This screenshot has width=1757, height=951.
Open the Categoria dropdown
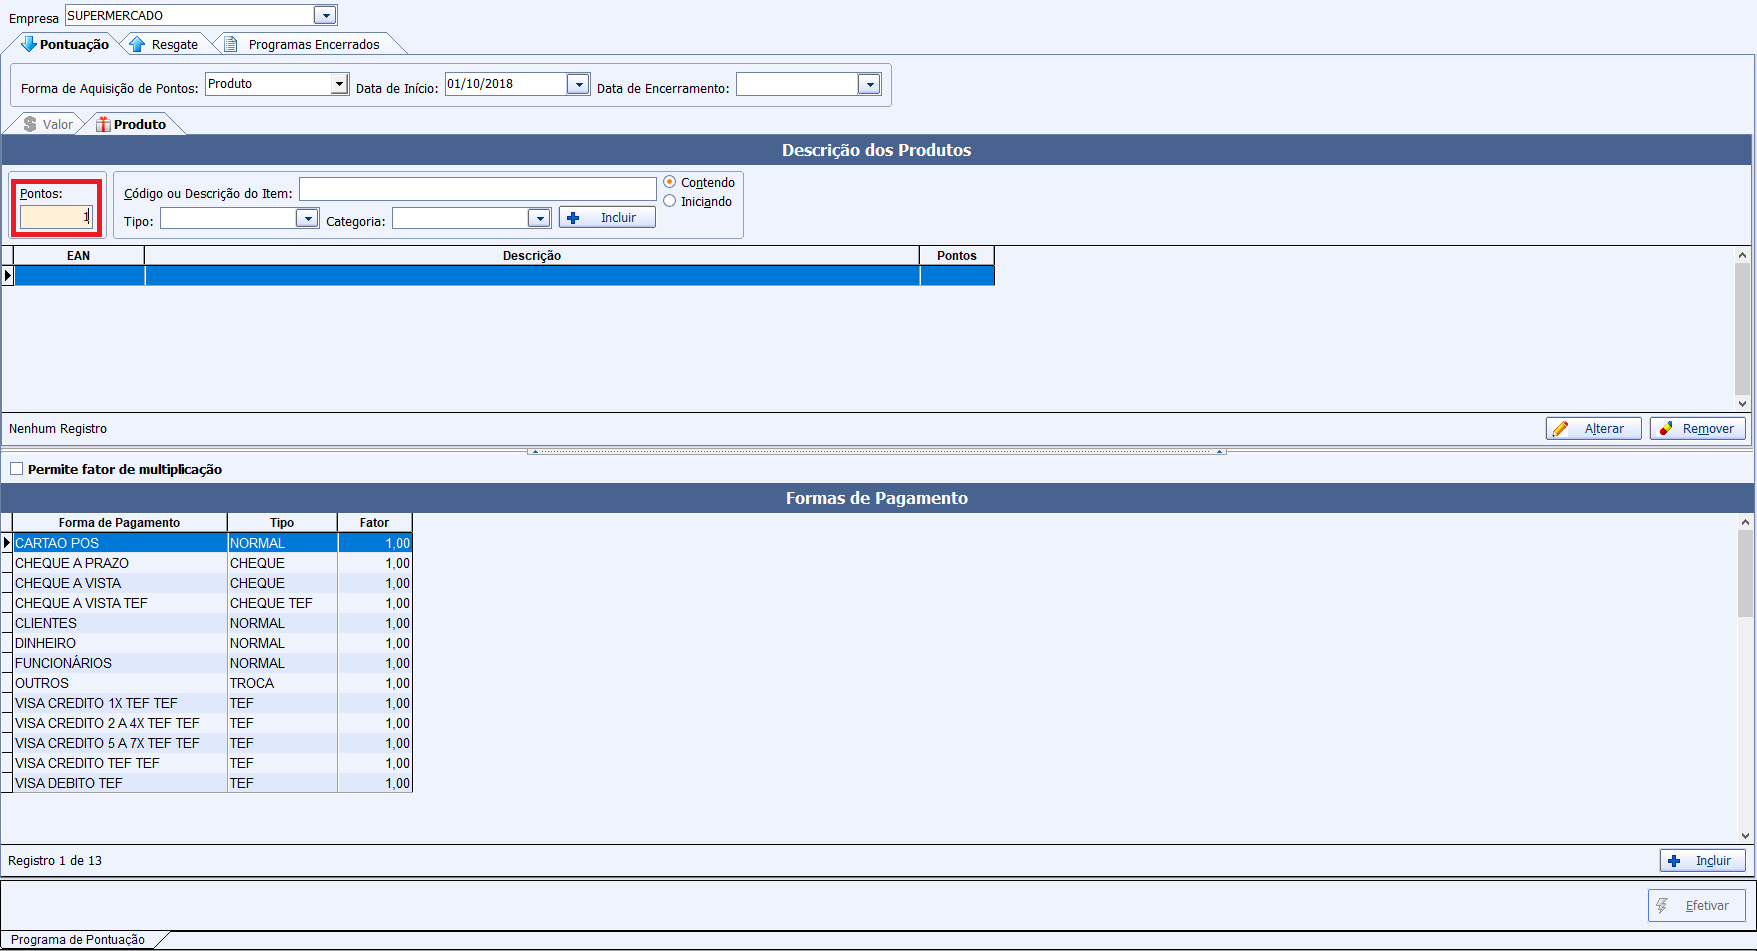click(539, 218)
